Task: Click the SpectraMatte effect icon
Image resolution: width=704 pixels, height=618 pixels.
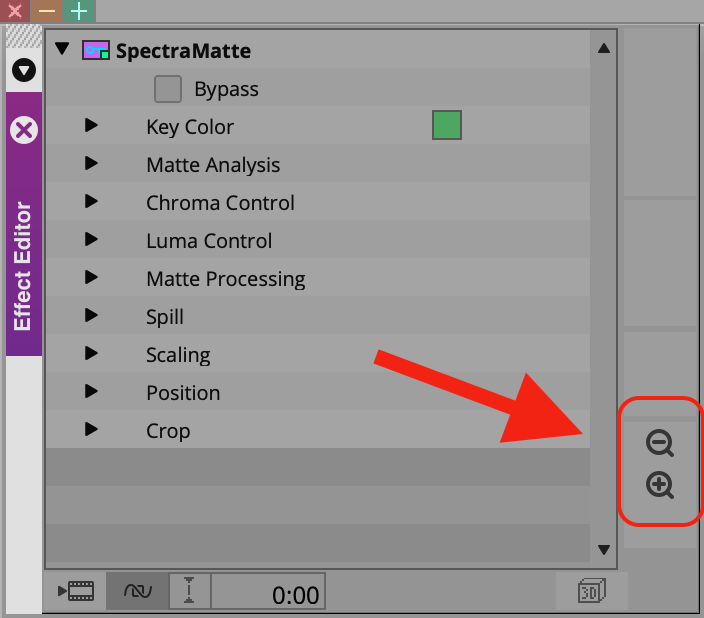Action: coord(96,50)
